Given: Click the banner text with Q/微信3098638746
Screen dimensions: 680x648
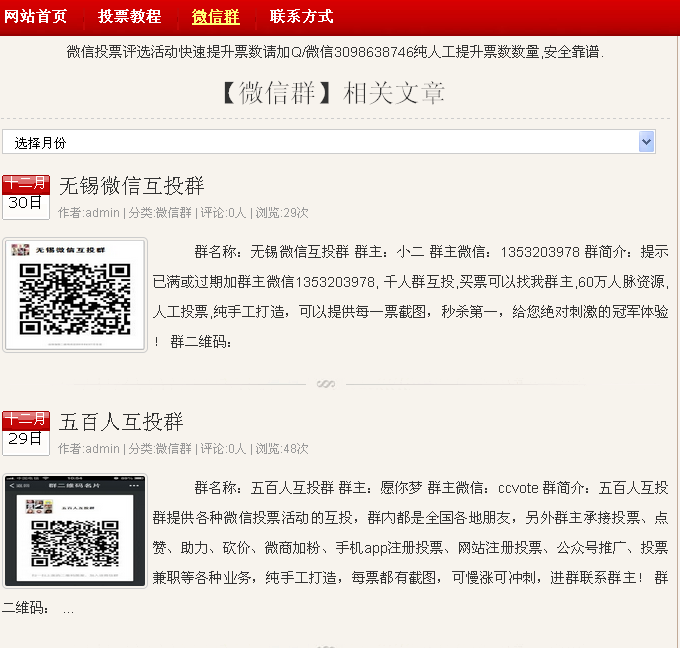Looking at the screenshot, I should (x=335, y=52).
